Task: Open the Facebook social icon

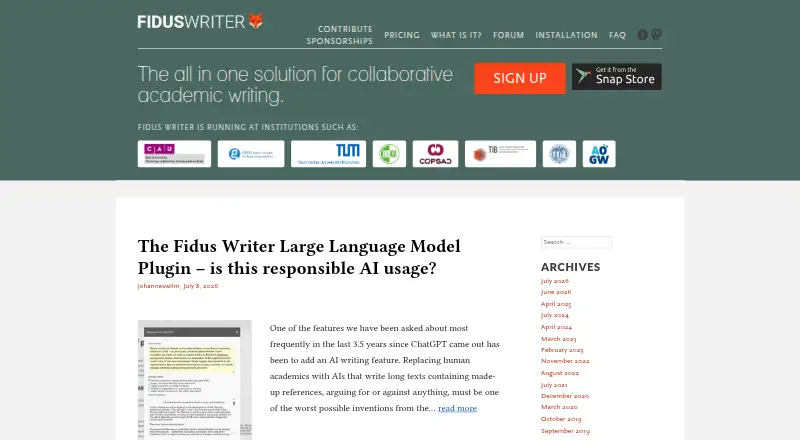Action: pyautogui.click(x=642, y=35)
